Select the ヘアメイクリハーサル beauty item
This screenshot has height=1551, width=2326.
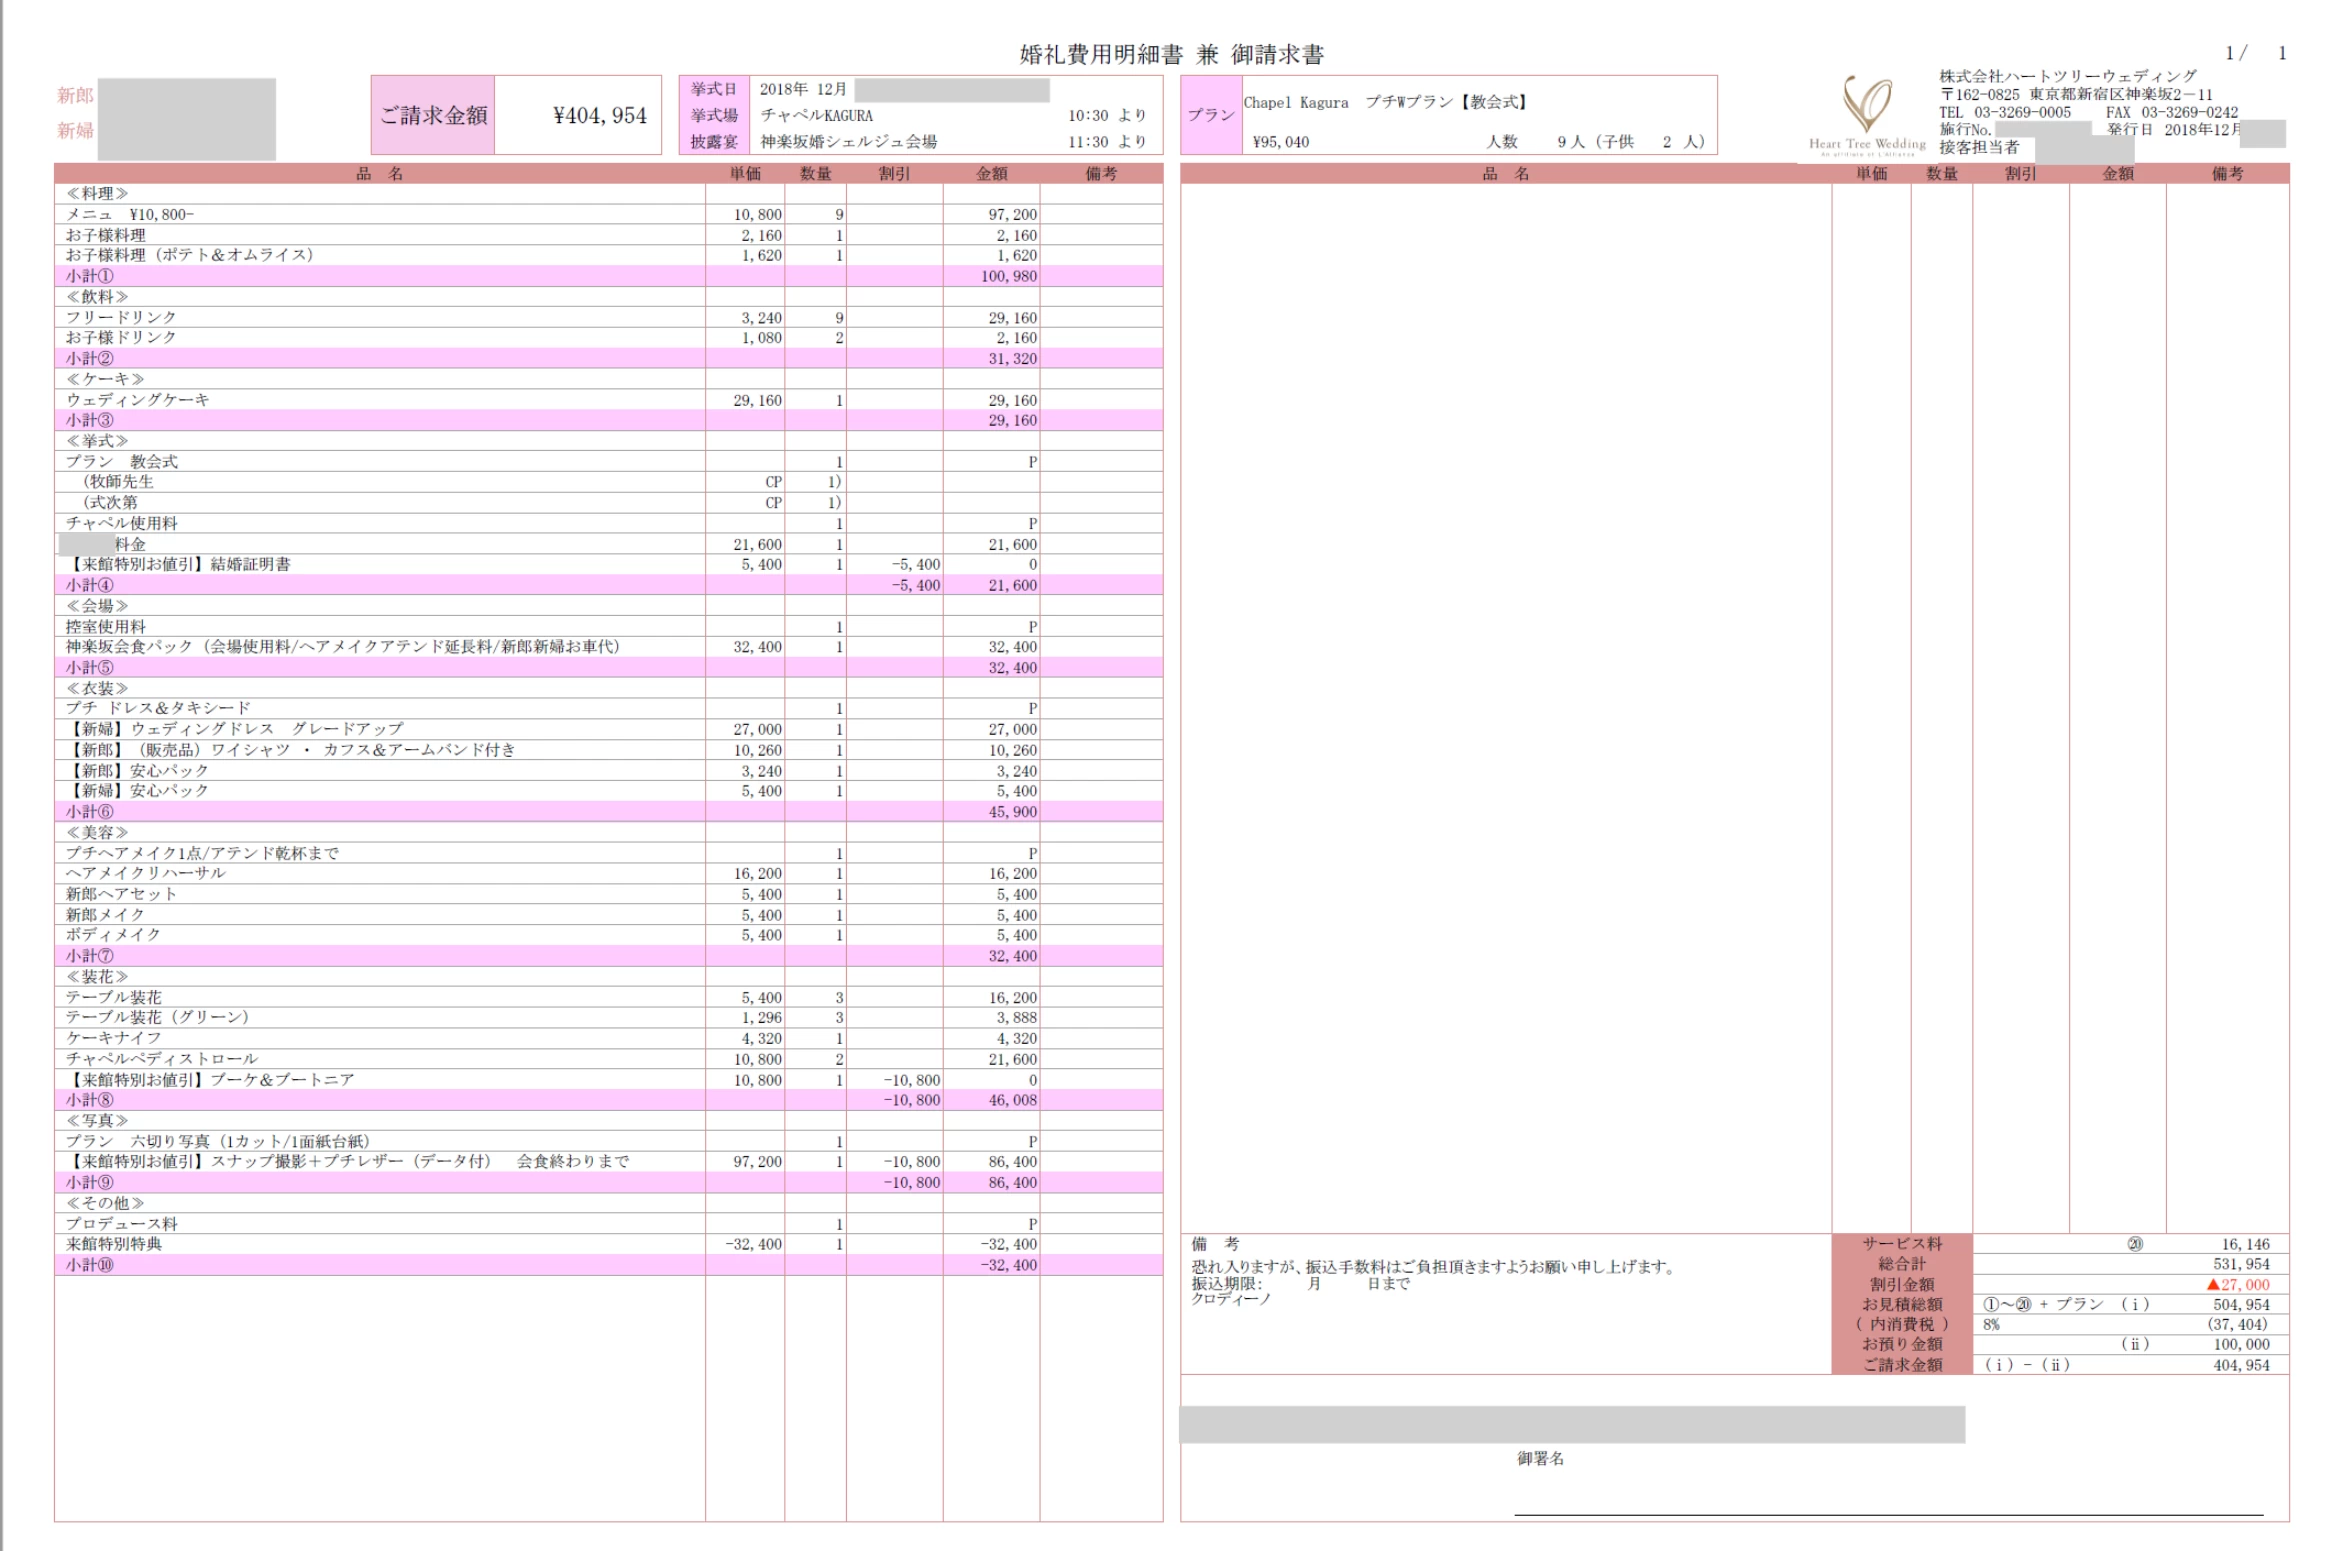pos(146,873)
